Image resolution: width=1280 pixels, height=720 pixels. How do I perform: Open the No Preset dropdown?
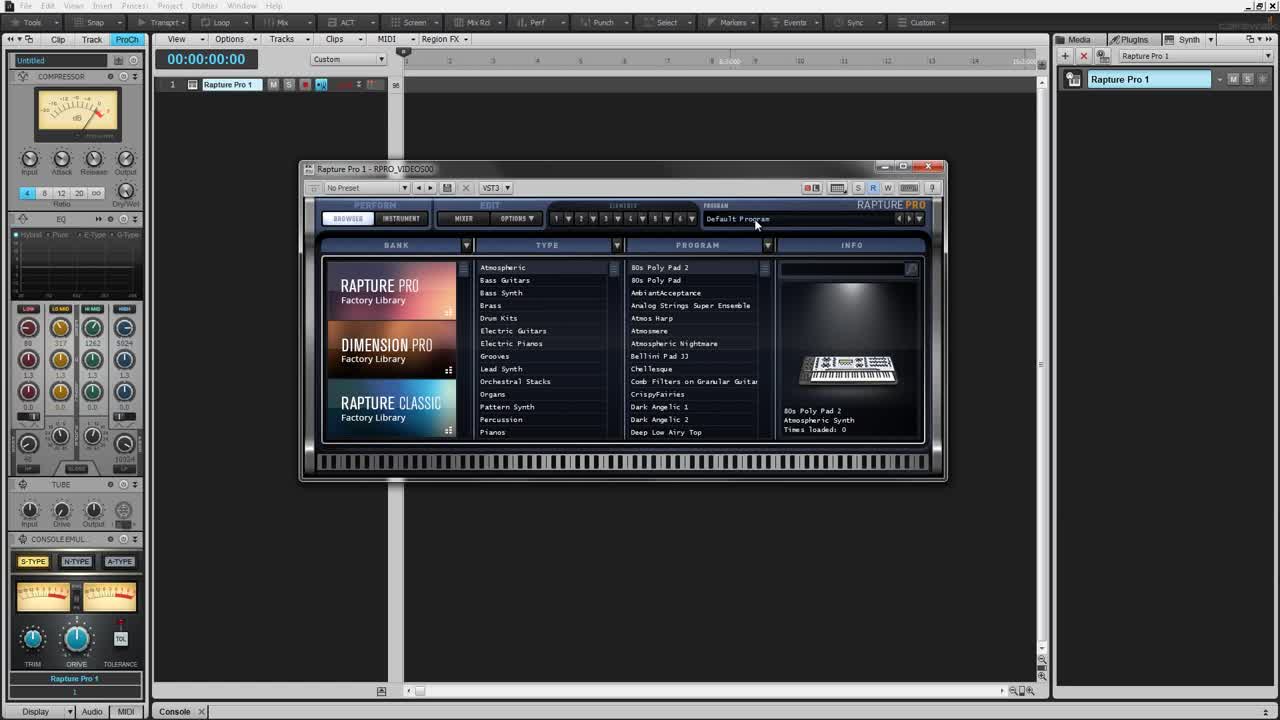tap(367, 188)
